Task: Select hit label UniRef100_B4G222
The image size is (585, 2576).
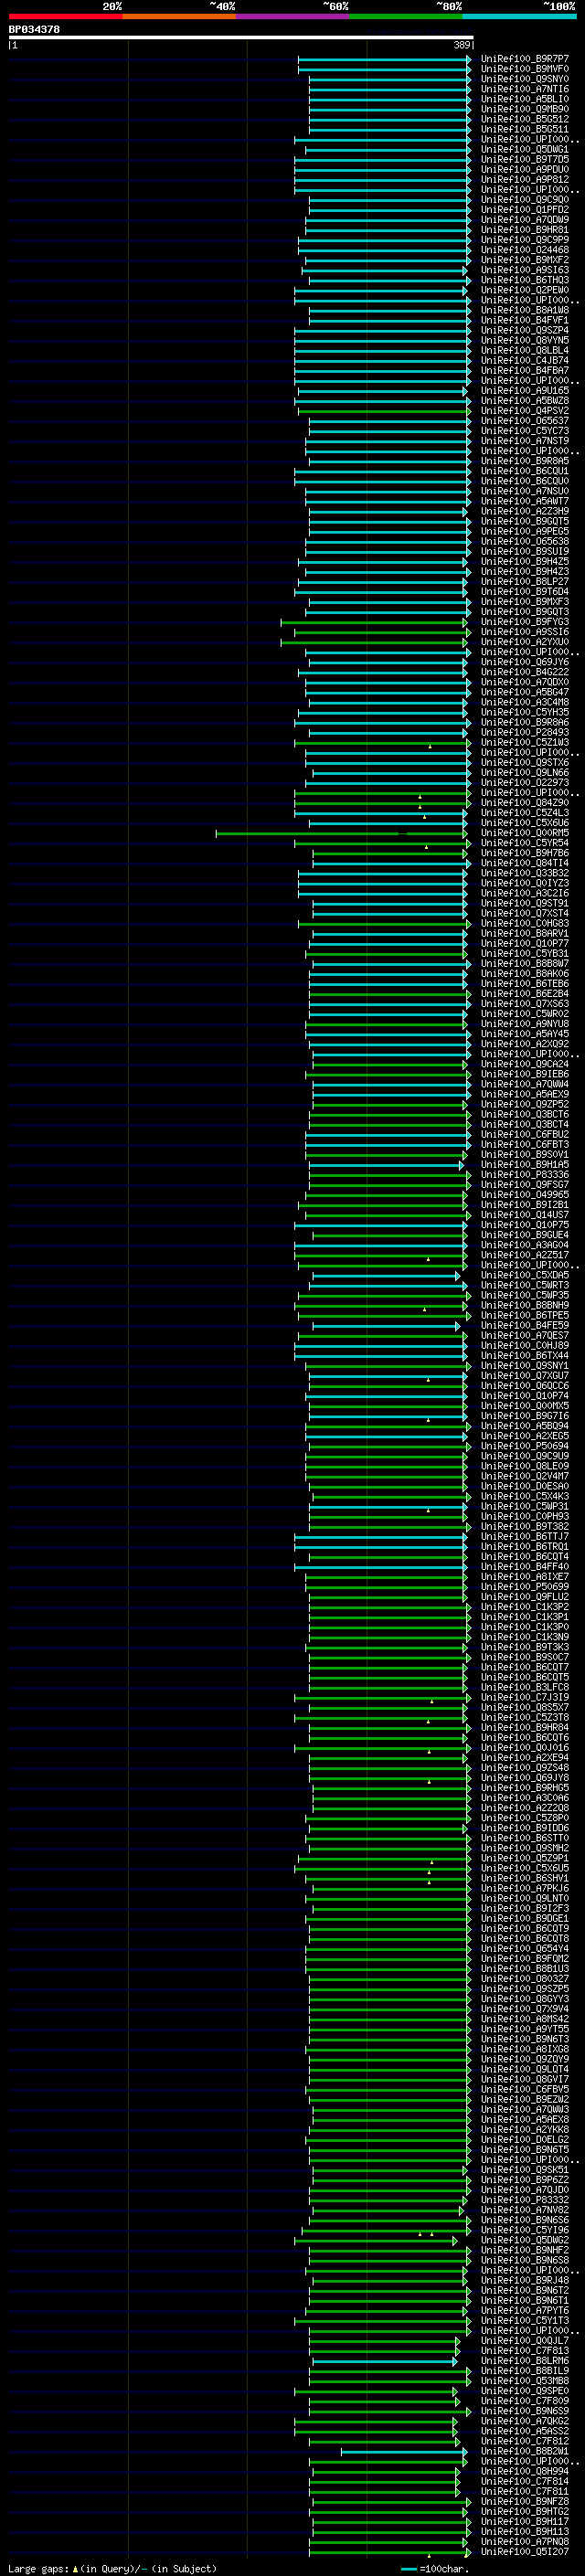Action: coord(525,672)
